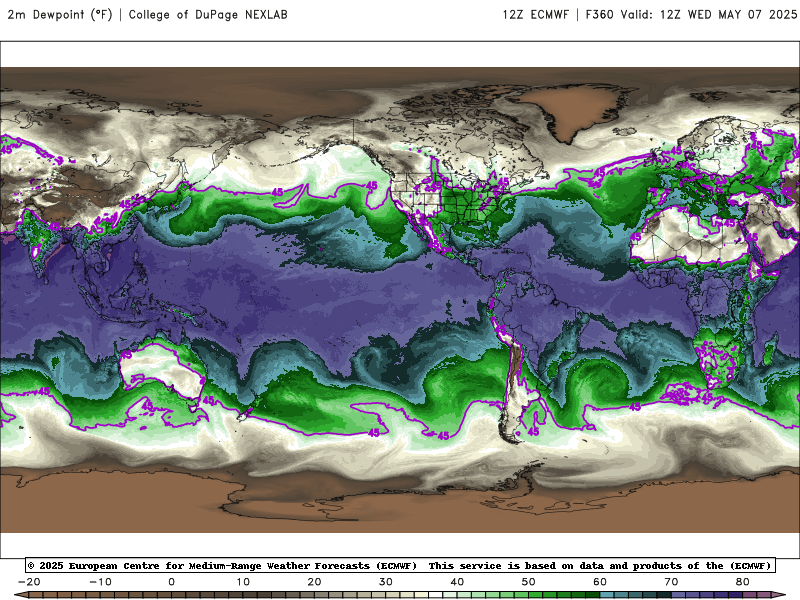Click the 50 colorbar scale label
This screenshot has height=600, width=800.
[529, 582]
